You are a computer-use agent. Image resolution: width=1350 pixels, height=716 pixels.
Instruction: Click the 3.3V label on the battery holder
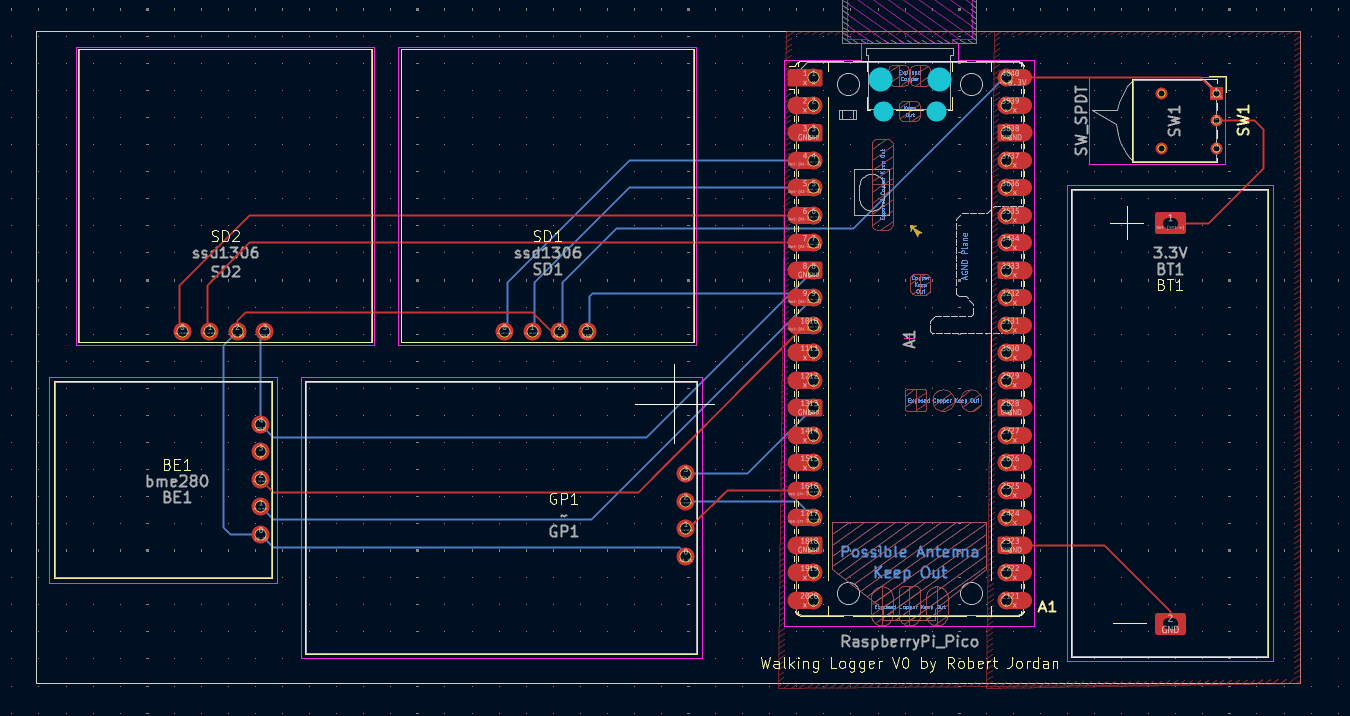[x=1170, y=252]
